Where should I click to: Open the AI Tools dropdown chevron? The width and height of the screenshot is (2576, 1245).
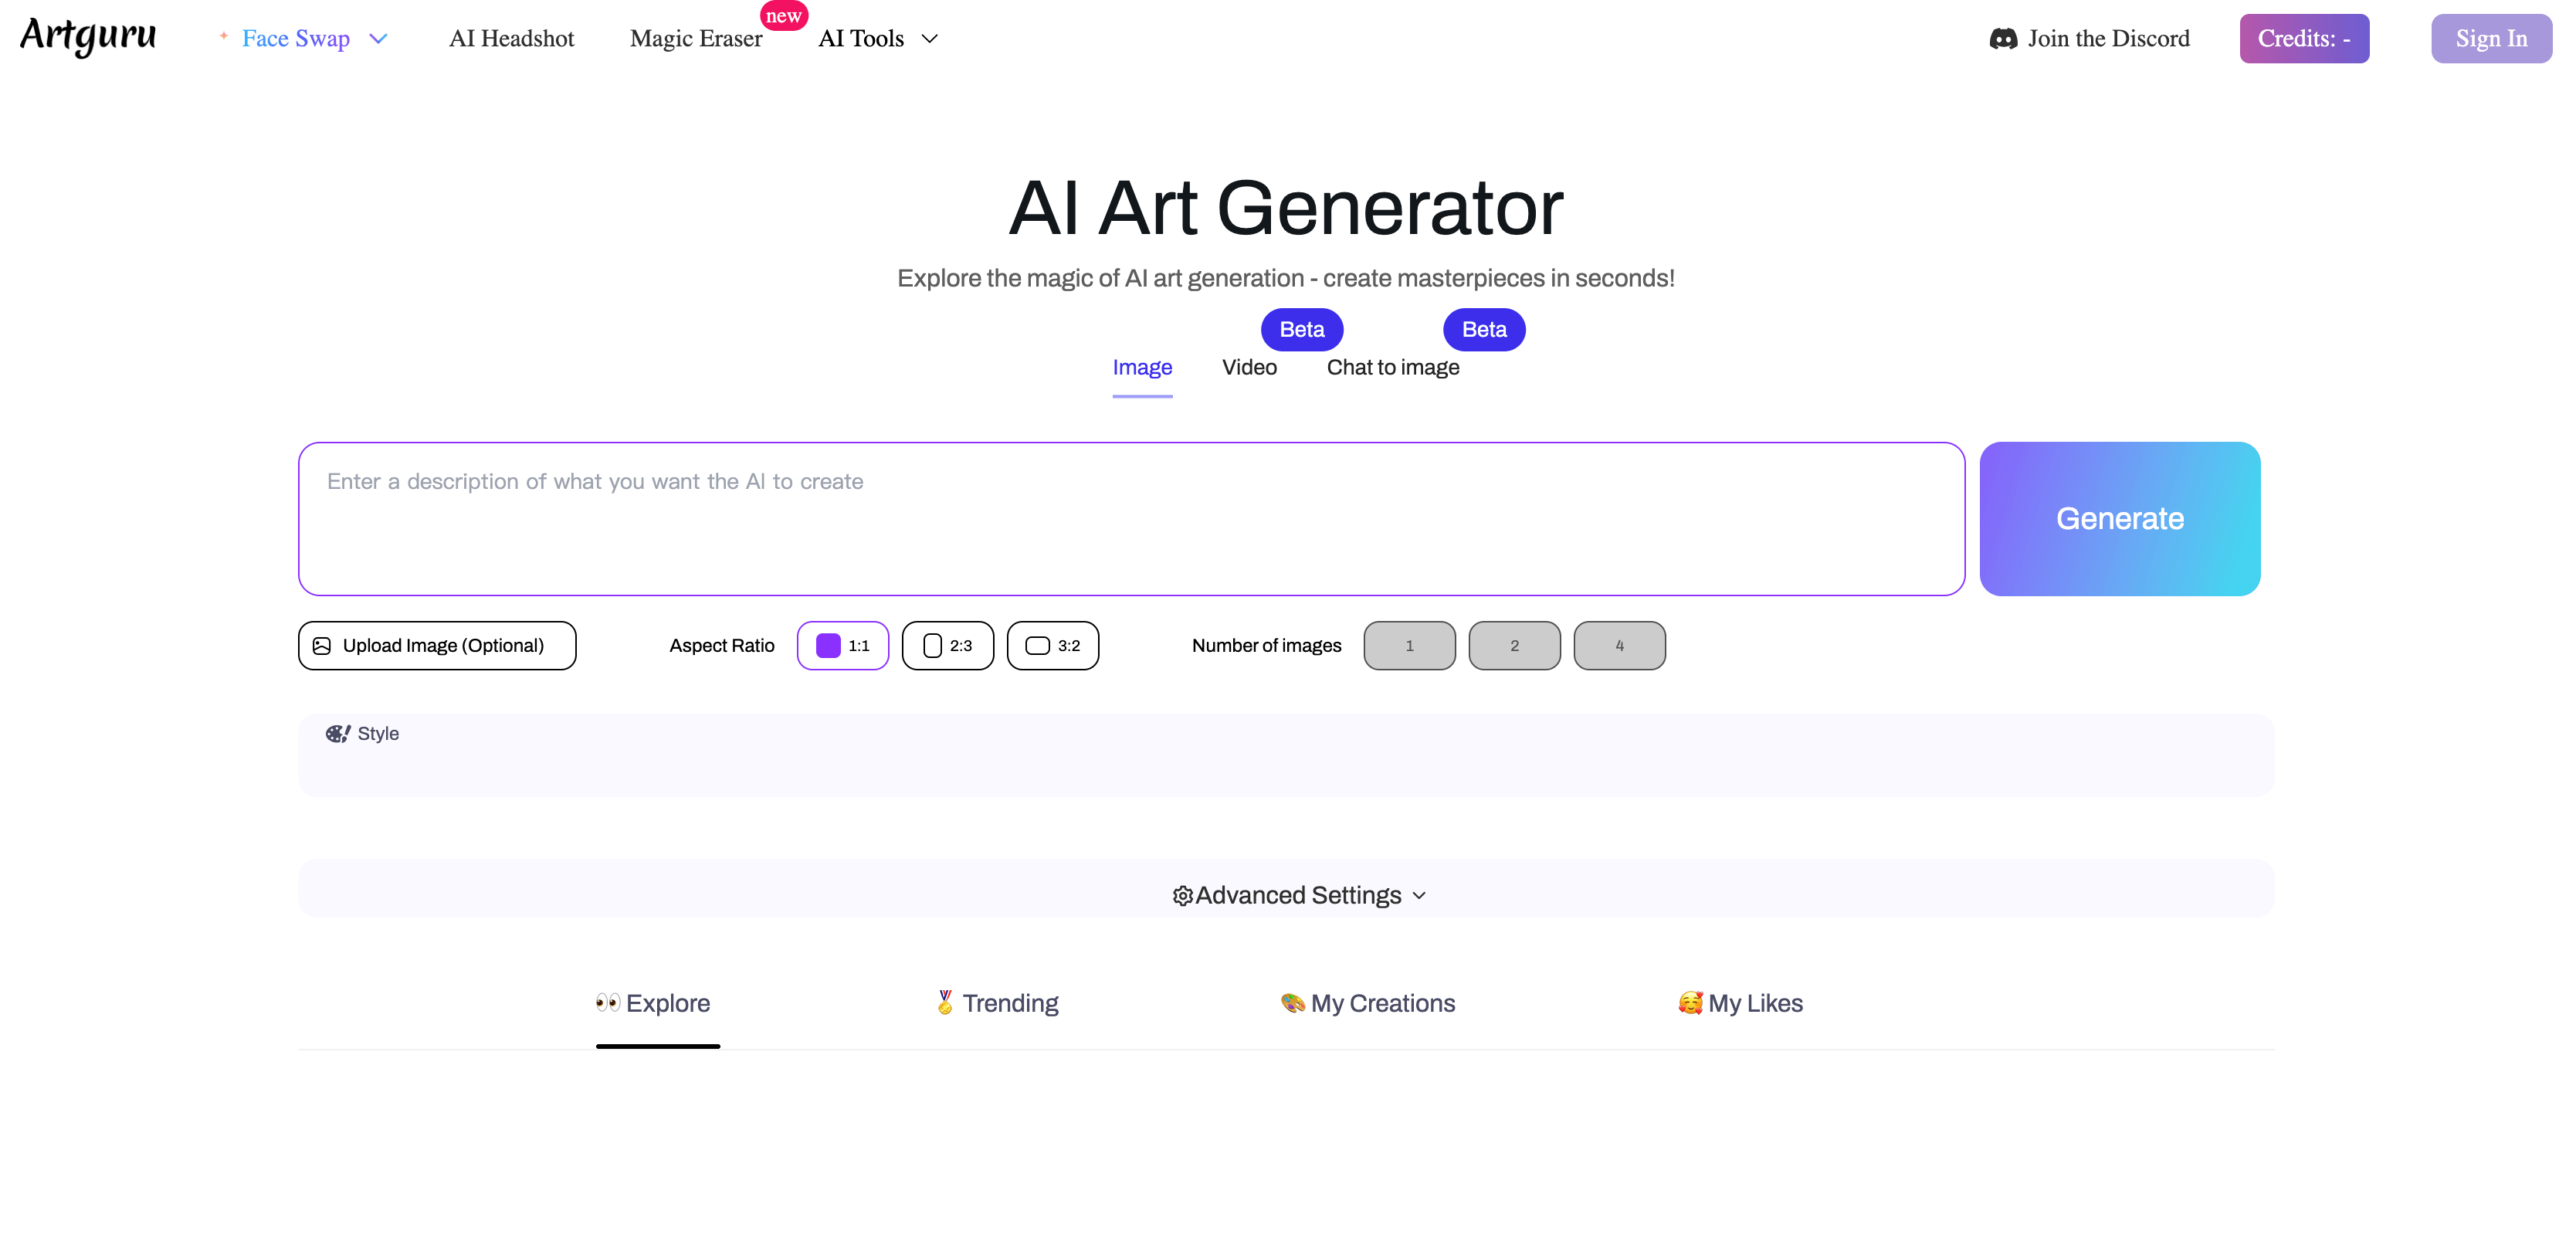click(930, 39)
